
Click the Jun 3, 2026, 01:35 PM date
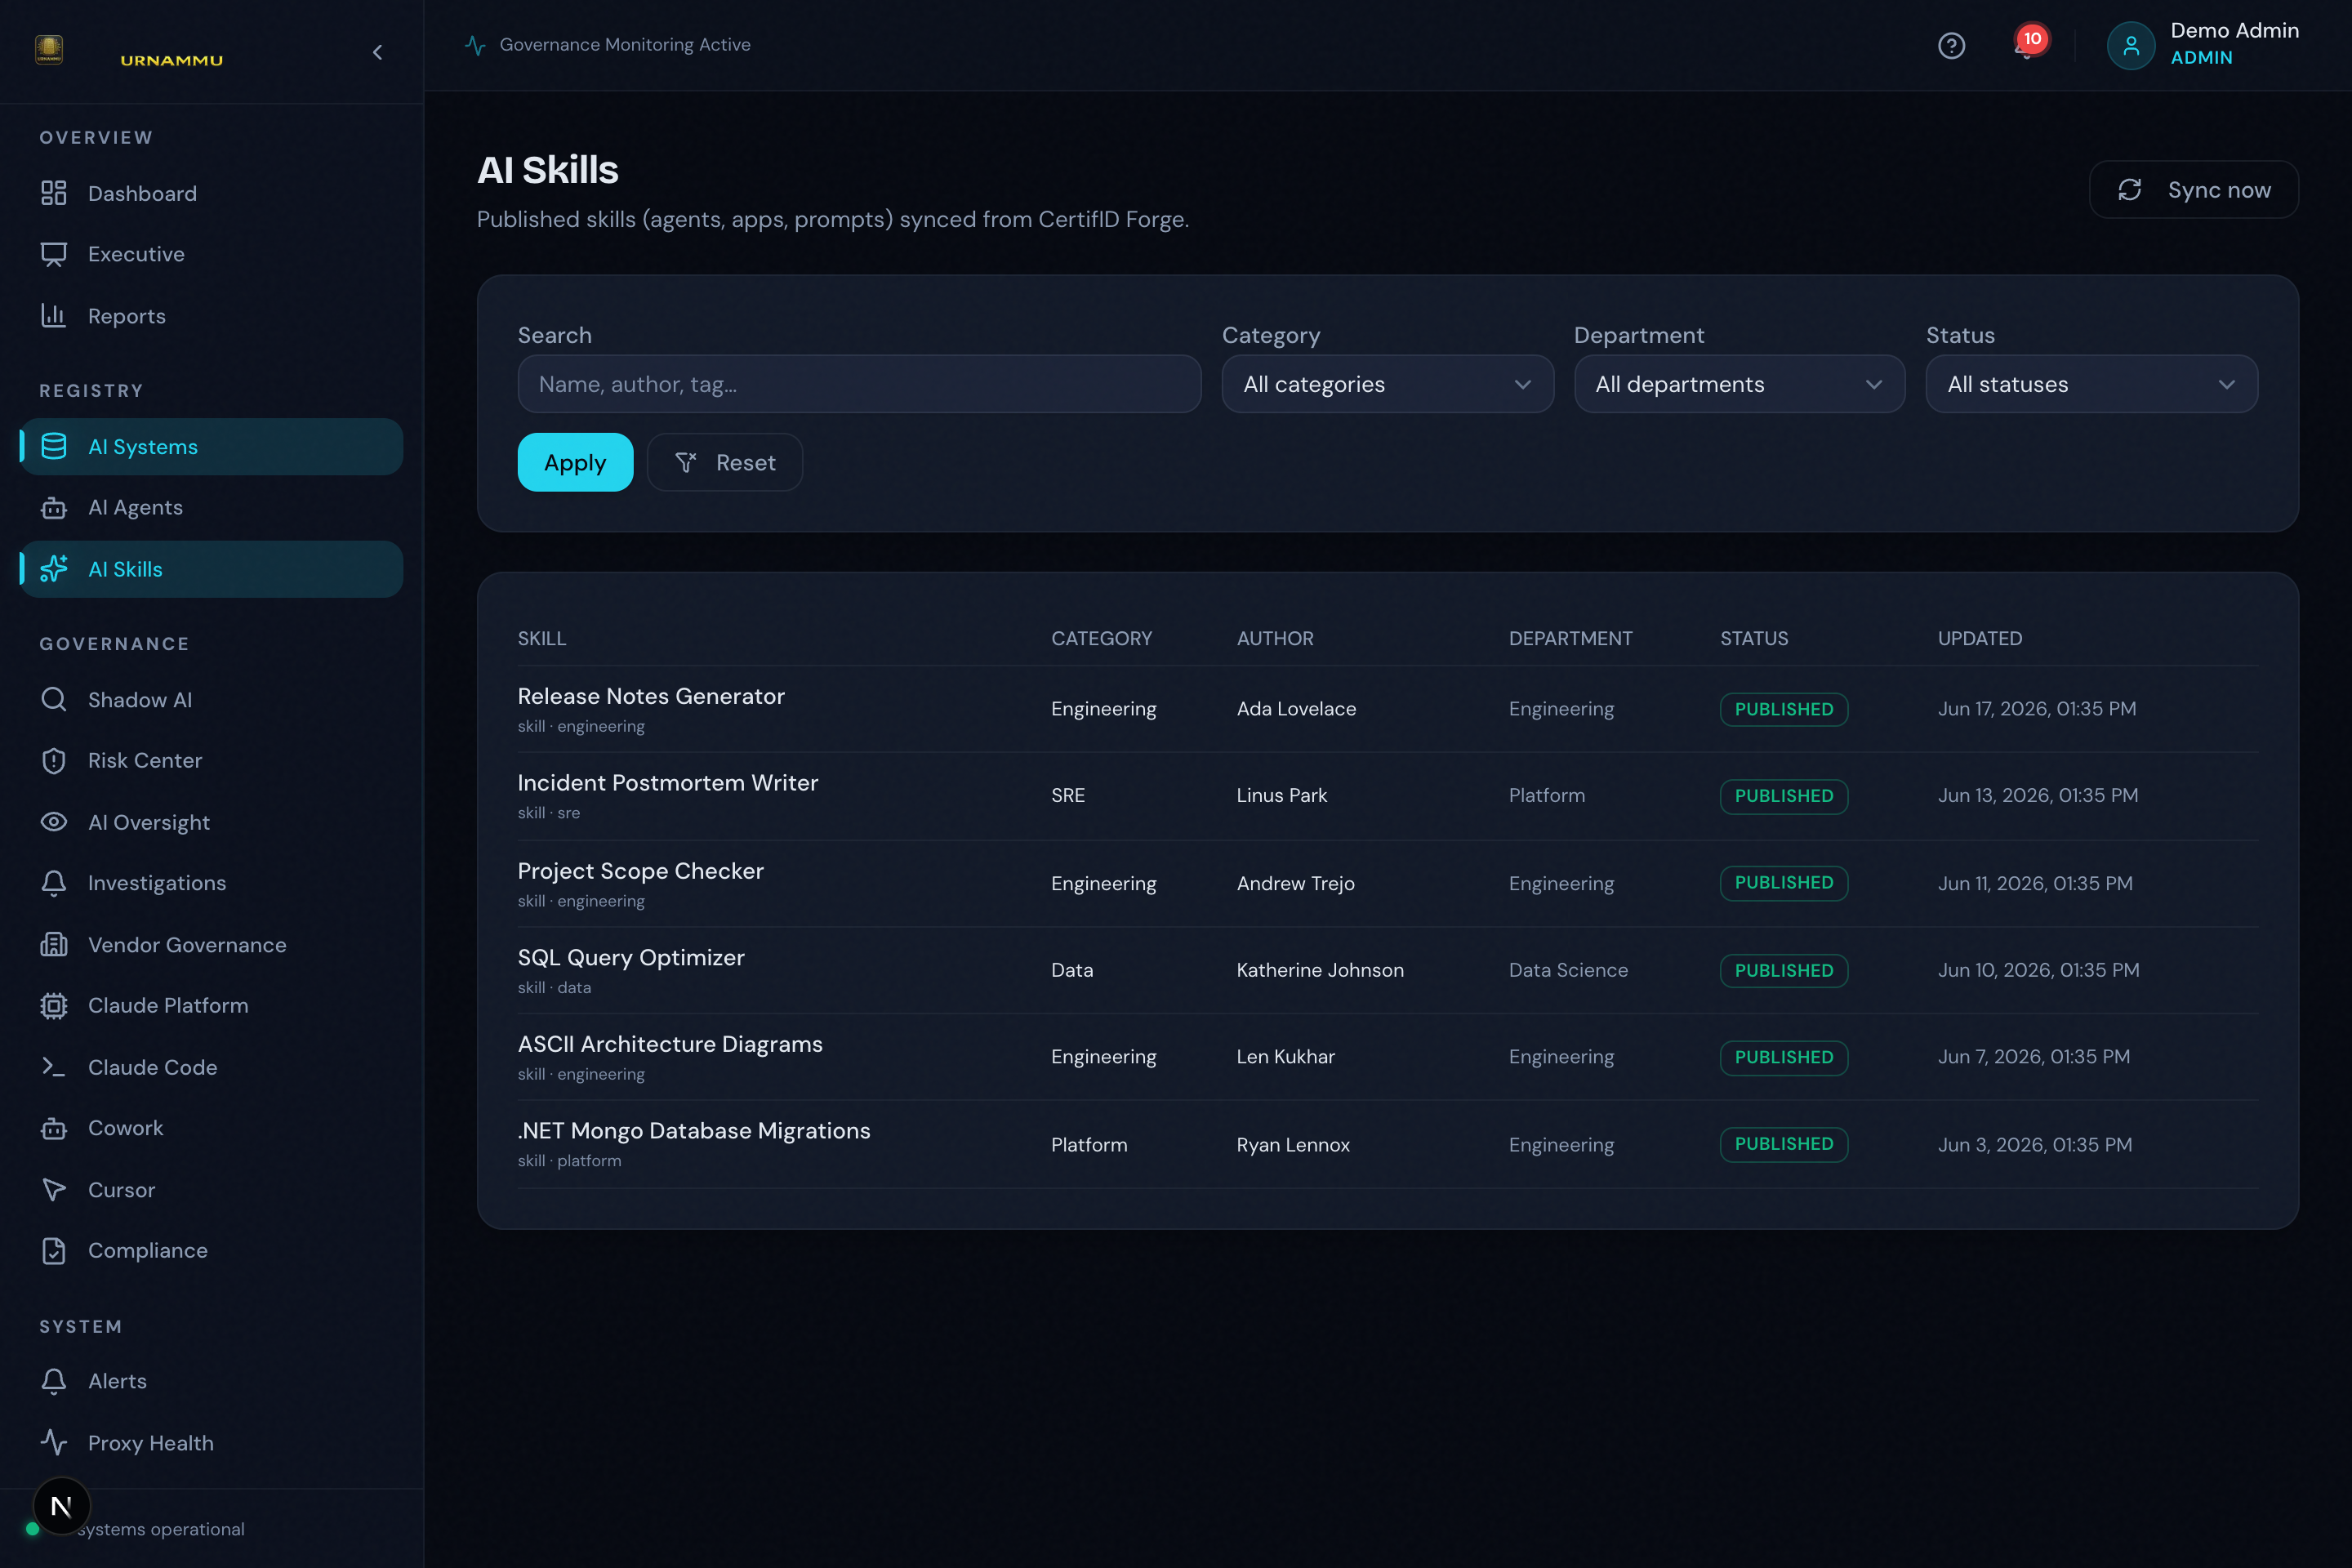(2035, 1144)
